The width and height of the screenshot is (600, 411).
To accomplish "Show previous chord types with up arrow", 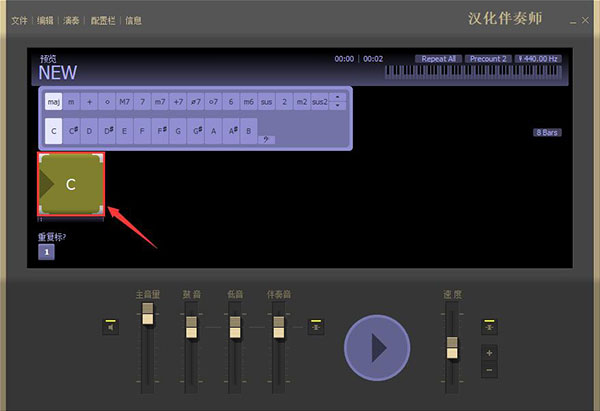I will (338, 97).
